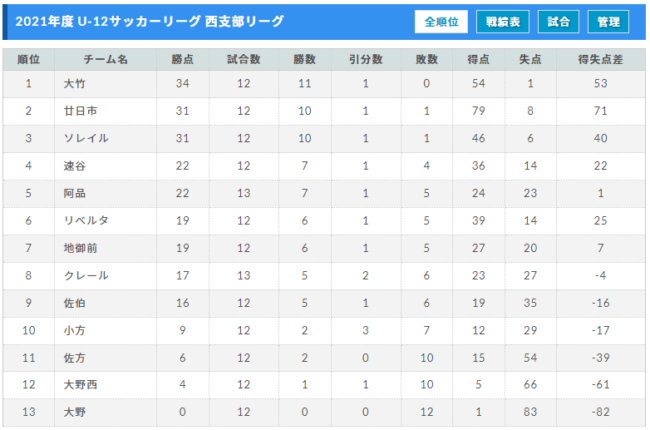Click the league title heading
This screenshot has width=650, height=430.
pos(150,22)
